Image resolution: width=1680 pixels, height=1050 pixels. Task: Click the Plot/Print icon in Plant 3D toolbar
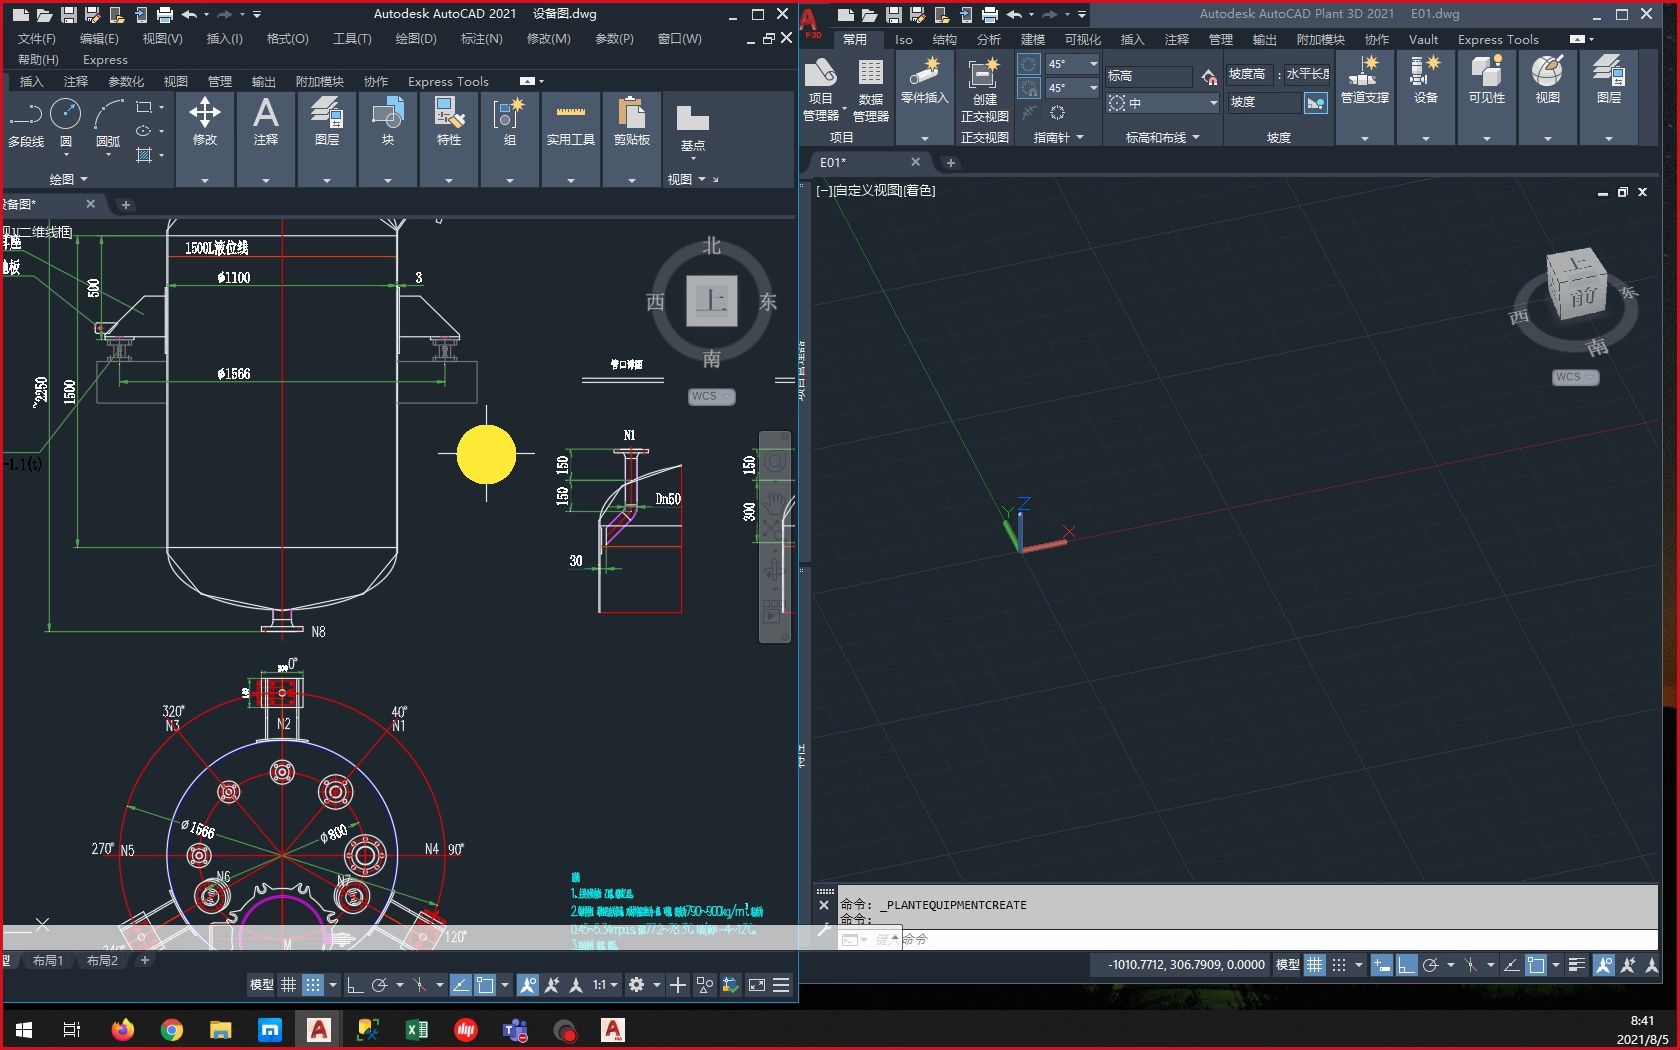coord(990,15)
